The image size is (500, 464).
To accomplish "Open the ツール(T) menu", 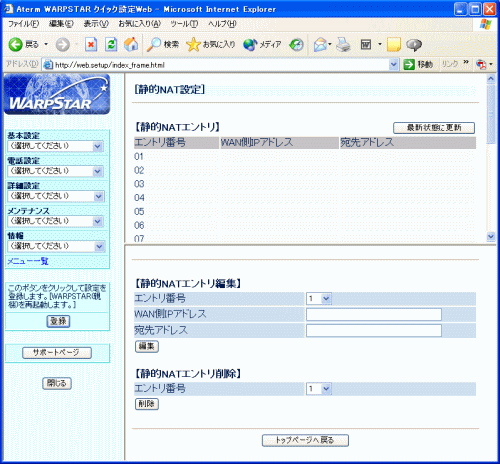I will point(184,24).
